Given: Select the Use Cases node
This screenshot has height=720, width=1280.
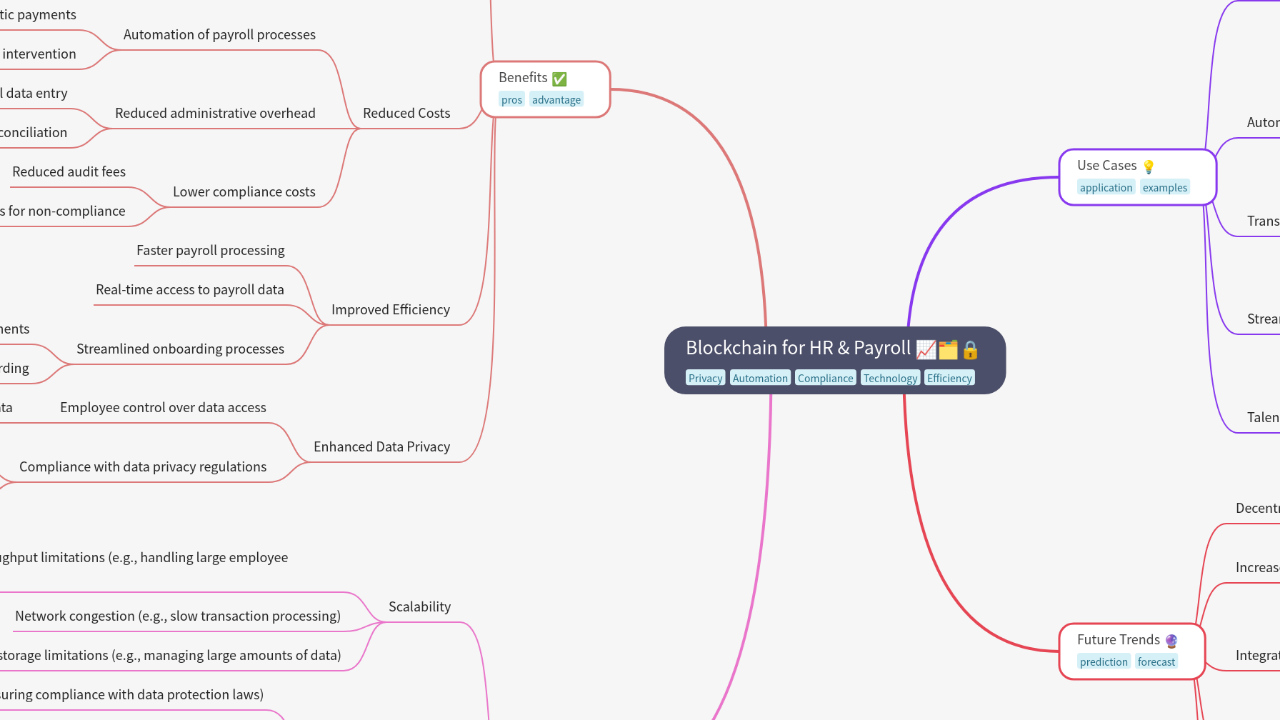Looking at the screenshot, I should pos(1138,177).
